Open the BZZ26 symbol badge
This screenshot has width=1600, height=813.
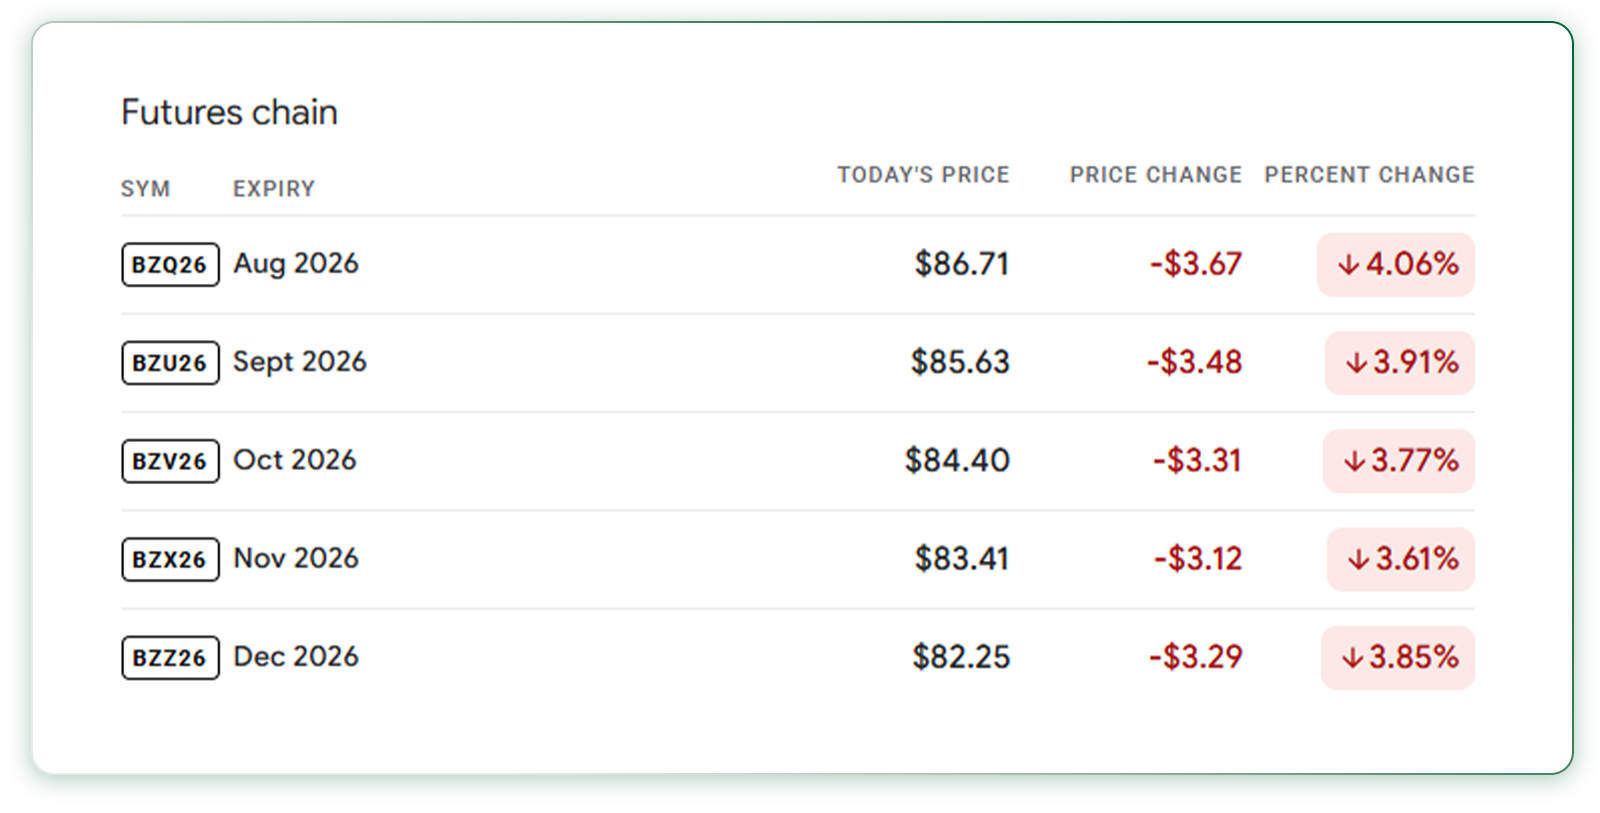[170, 657]
